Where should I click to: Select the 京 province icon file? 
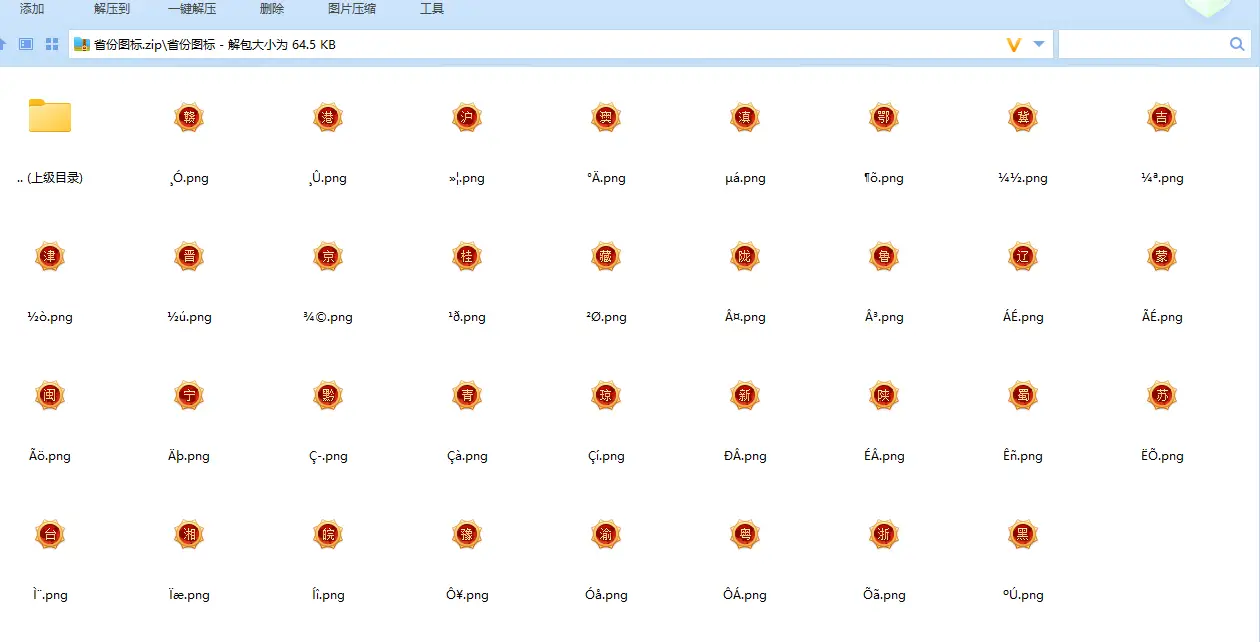pyautogui.click(x=328, y=256)
